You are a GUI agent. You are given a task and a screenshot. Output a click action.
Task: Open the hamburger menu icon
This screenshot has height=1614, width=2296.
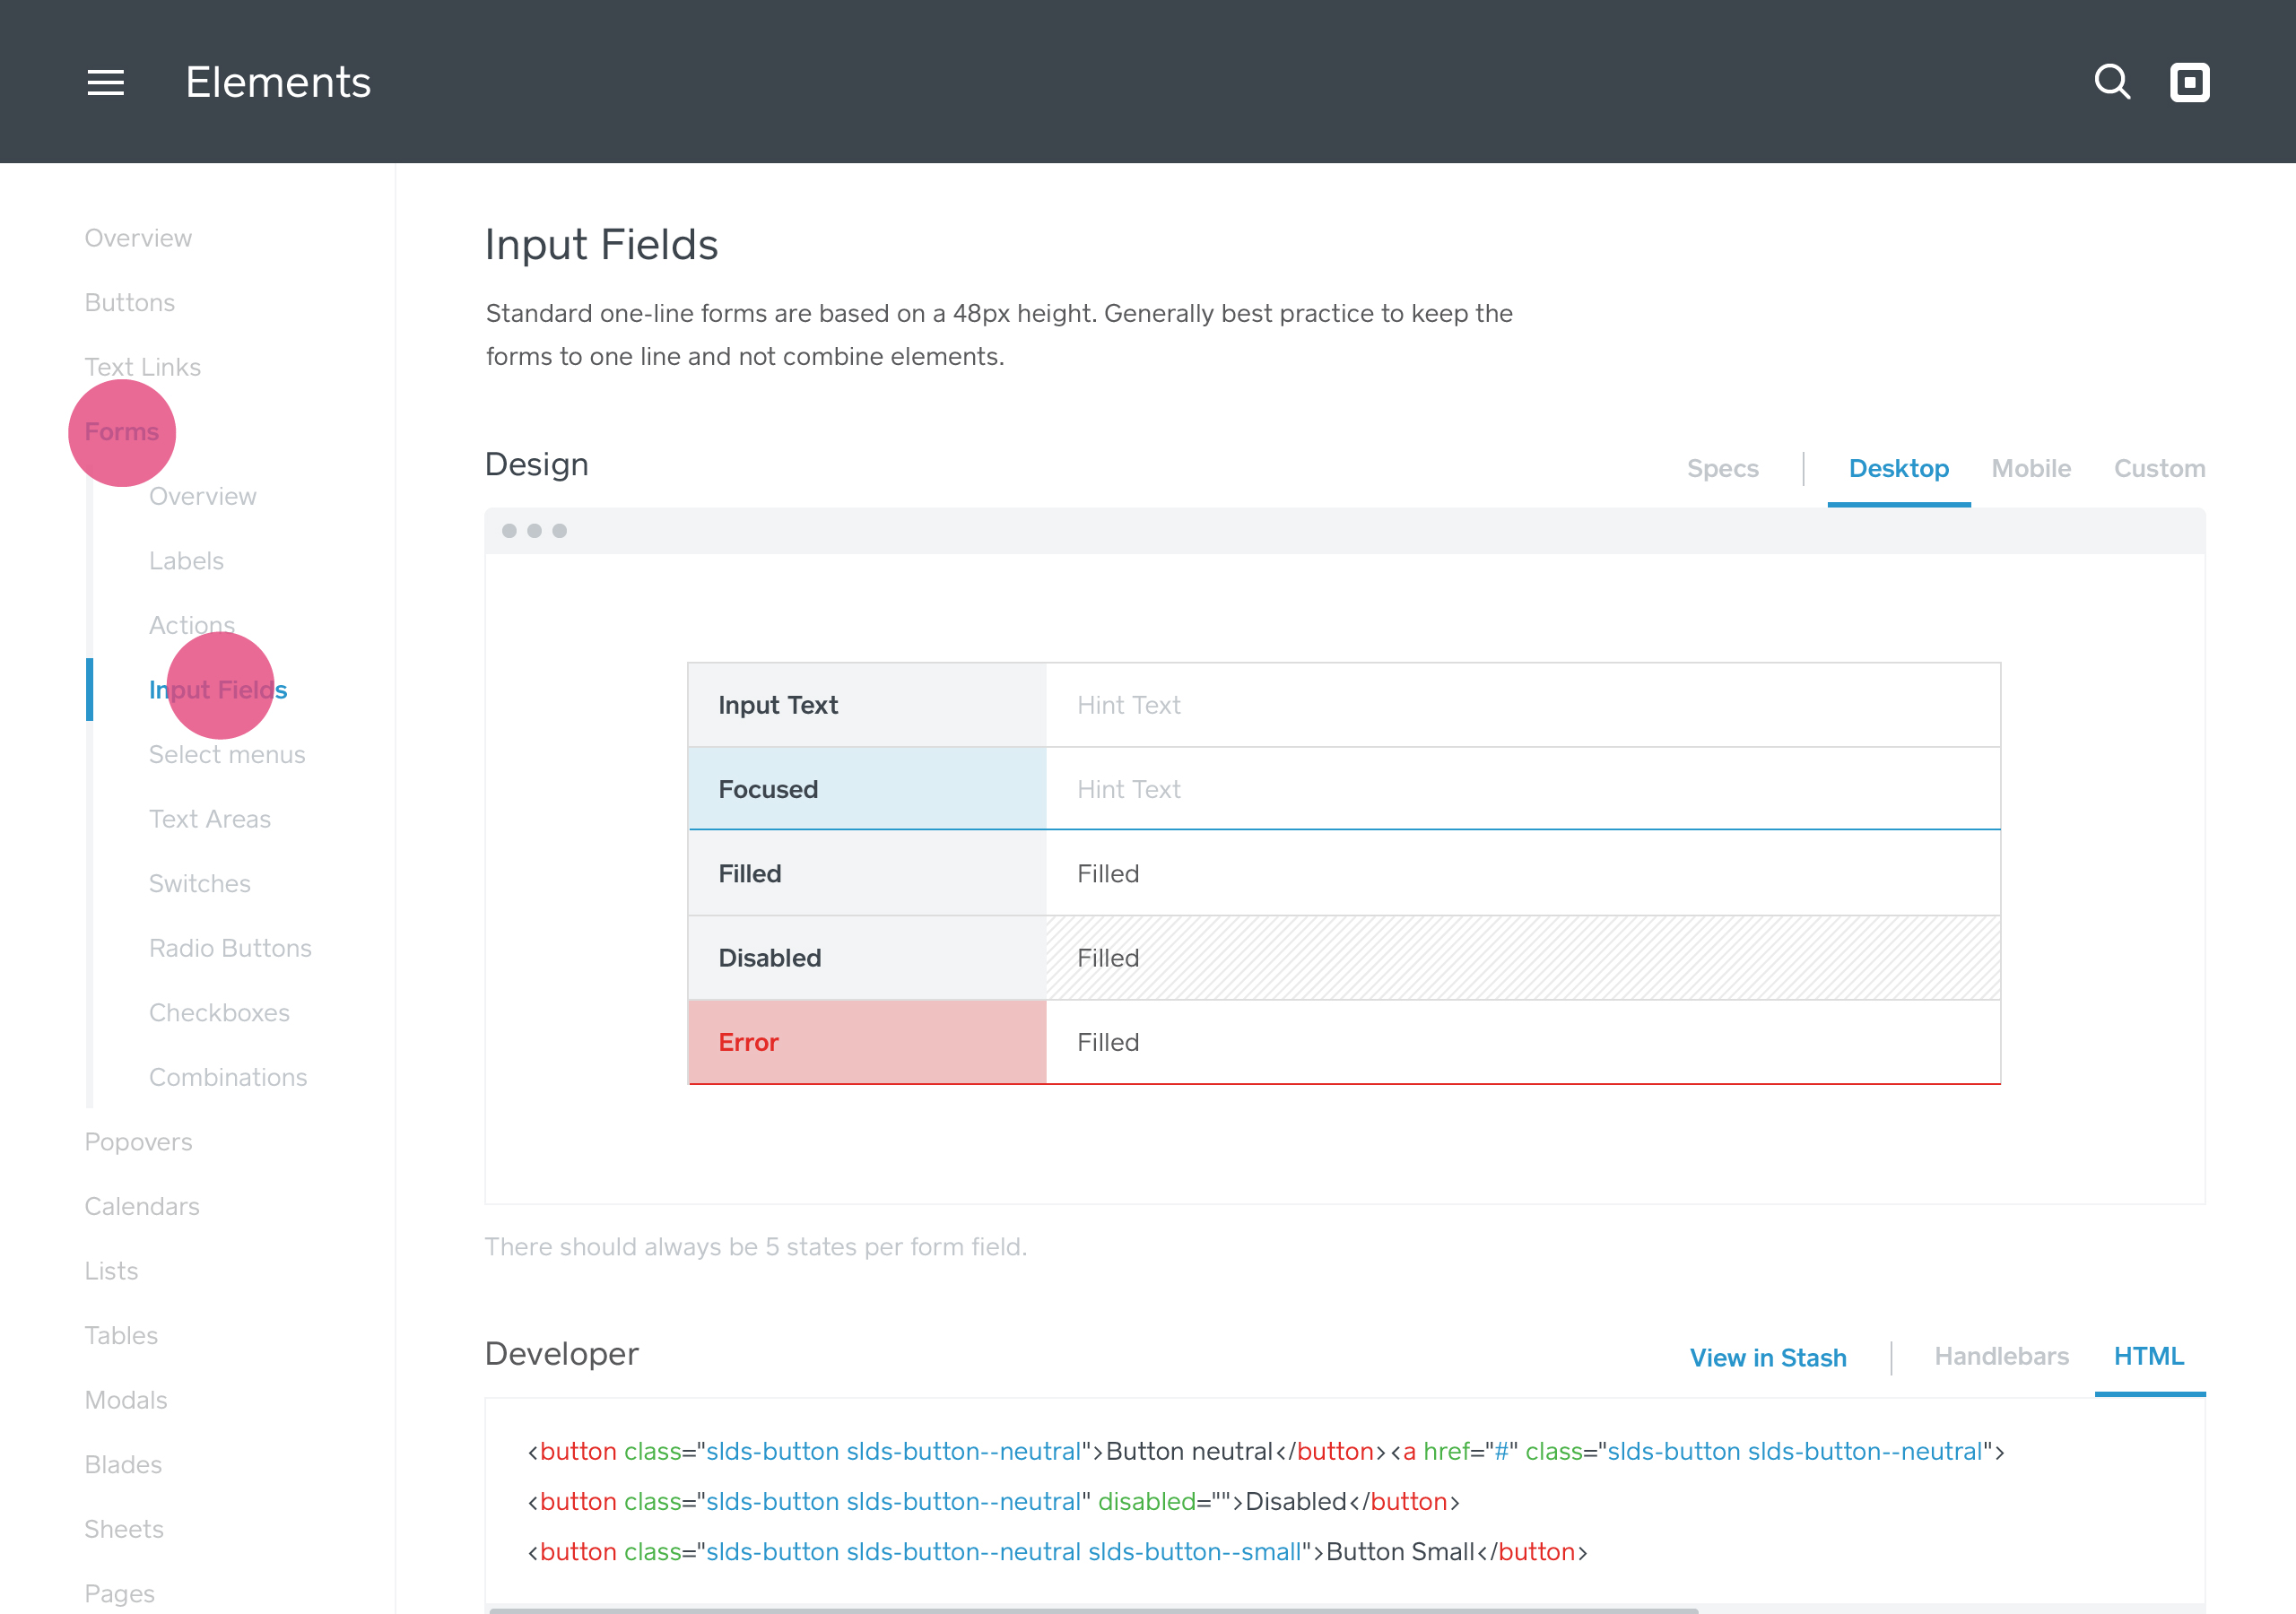(105, 82)
